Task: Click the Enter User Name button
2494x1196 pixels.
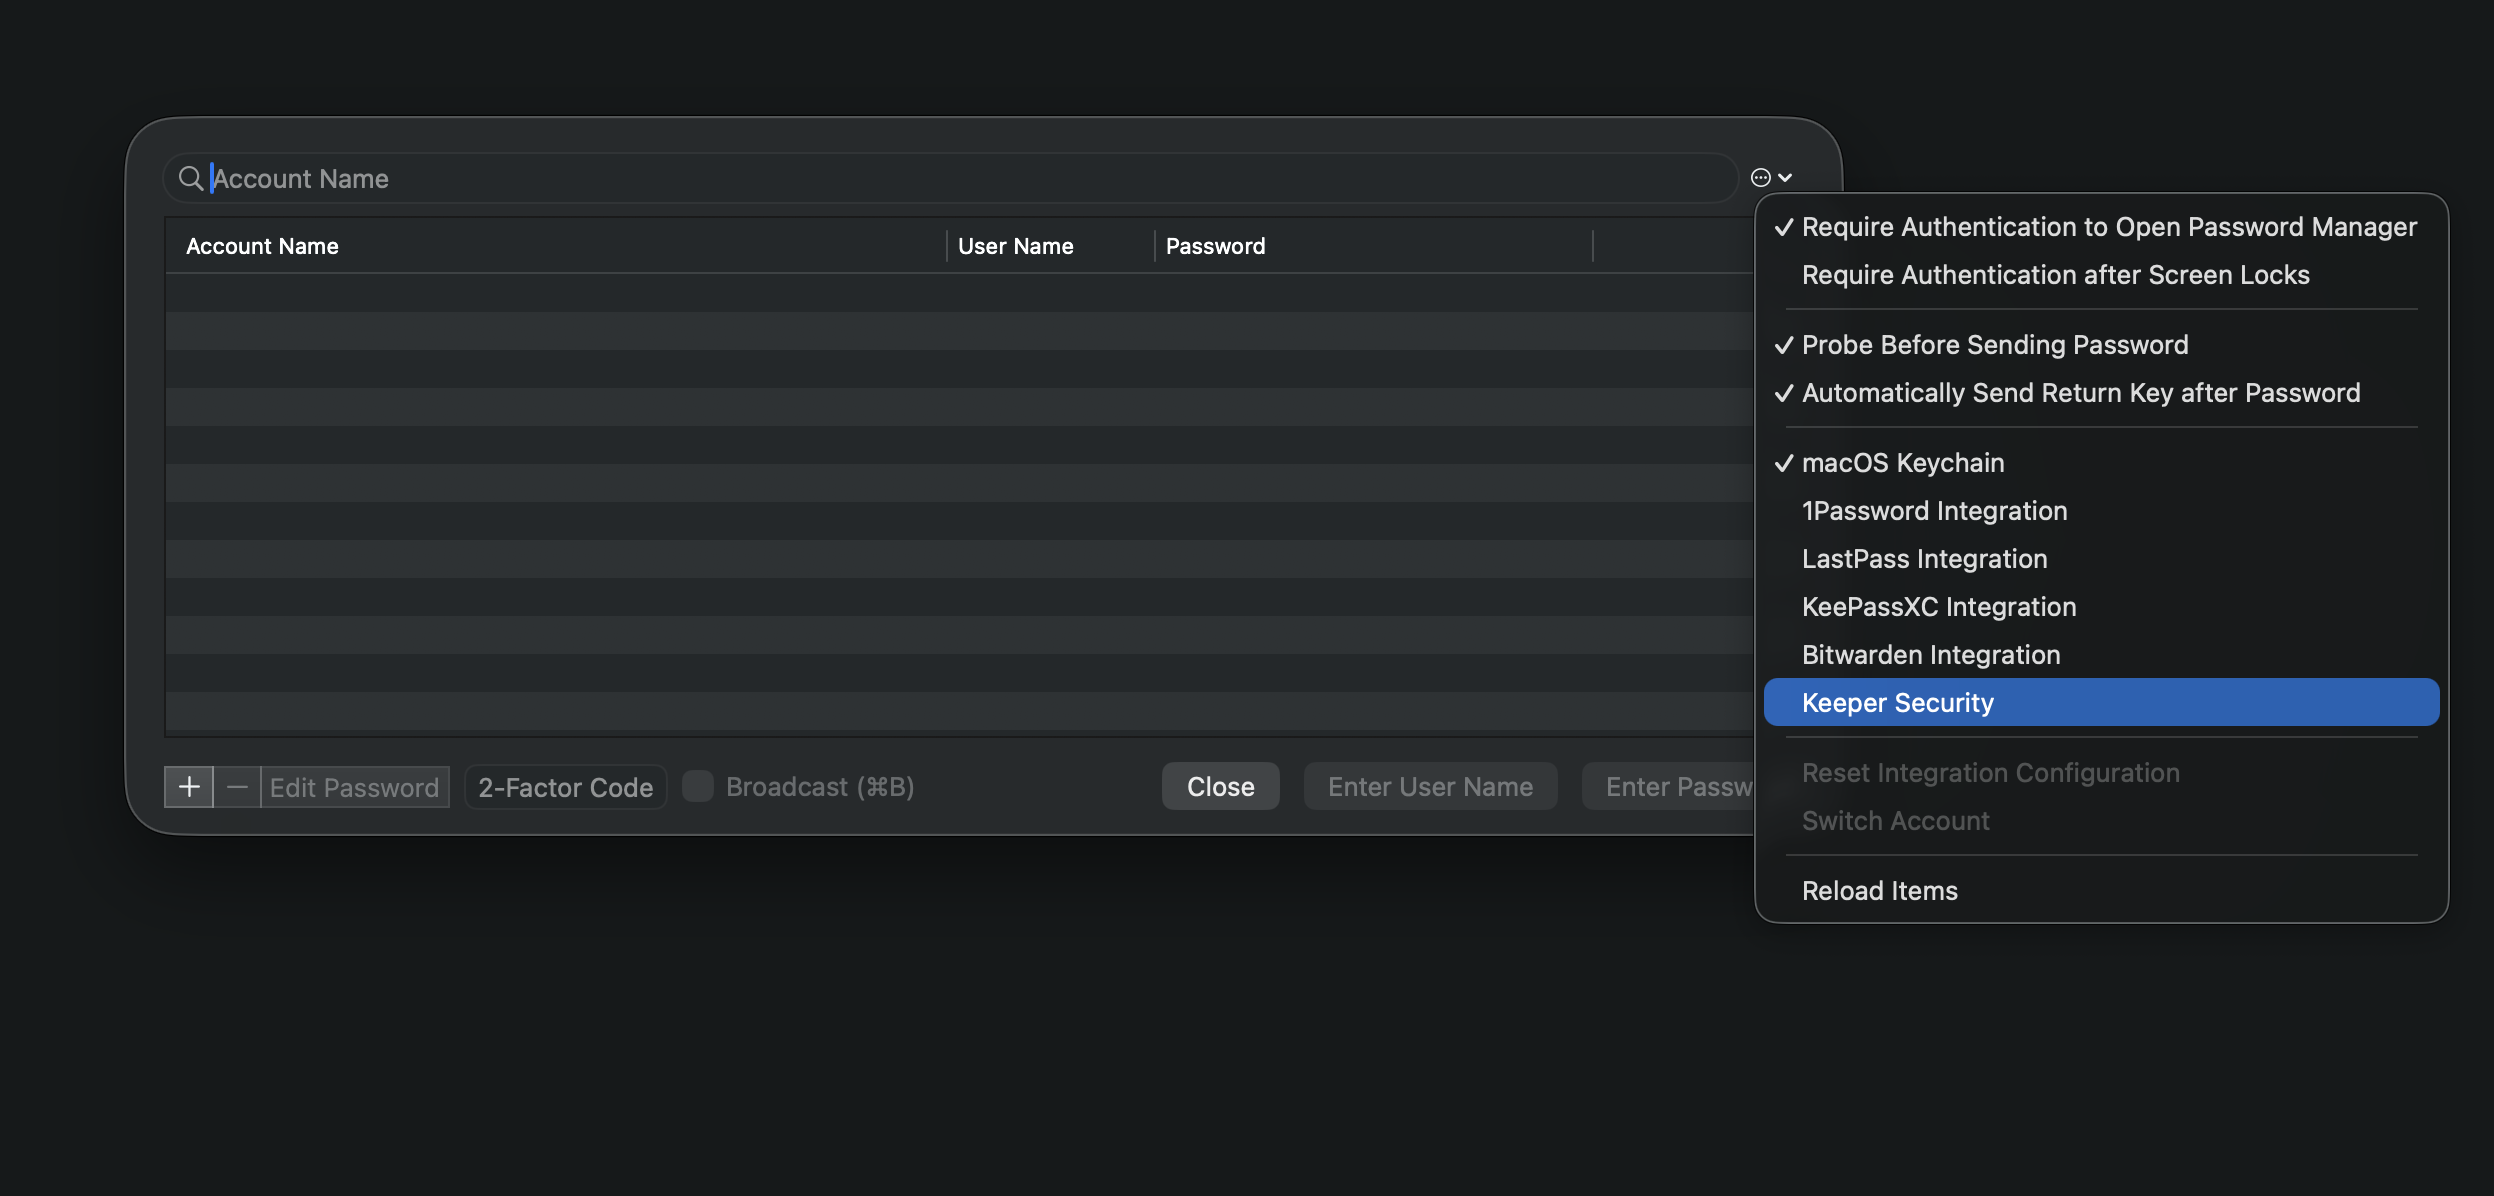Action: (1429, 787)
